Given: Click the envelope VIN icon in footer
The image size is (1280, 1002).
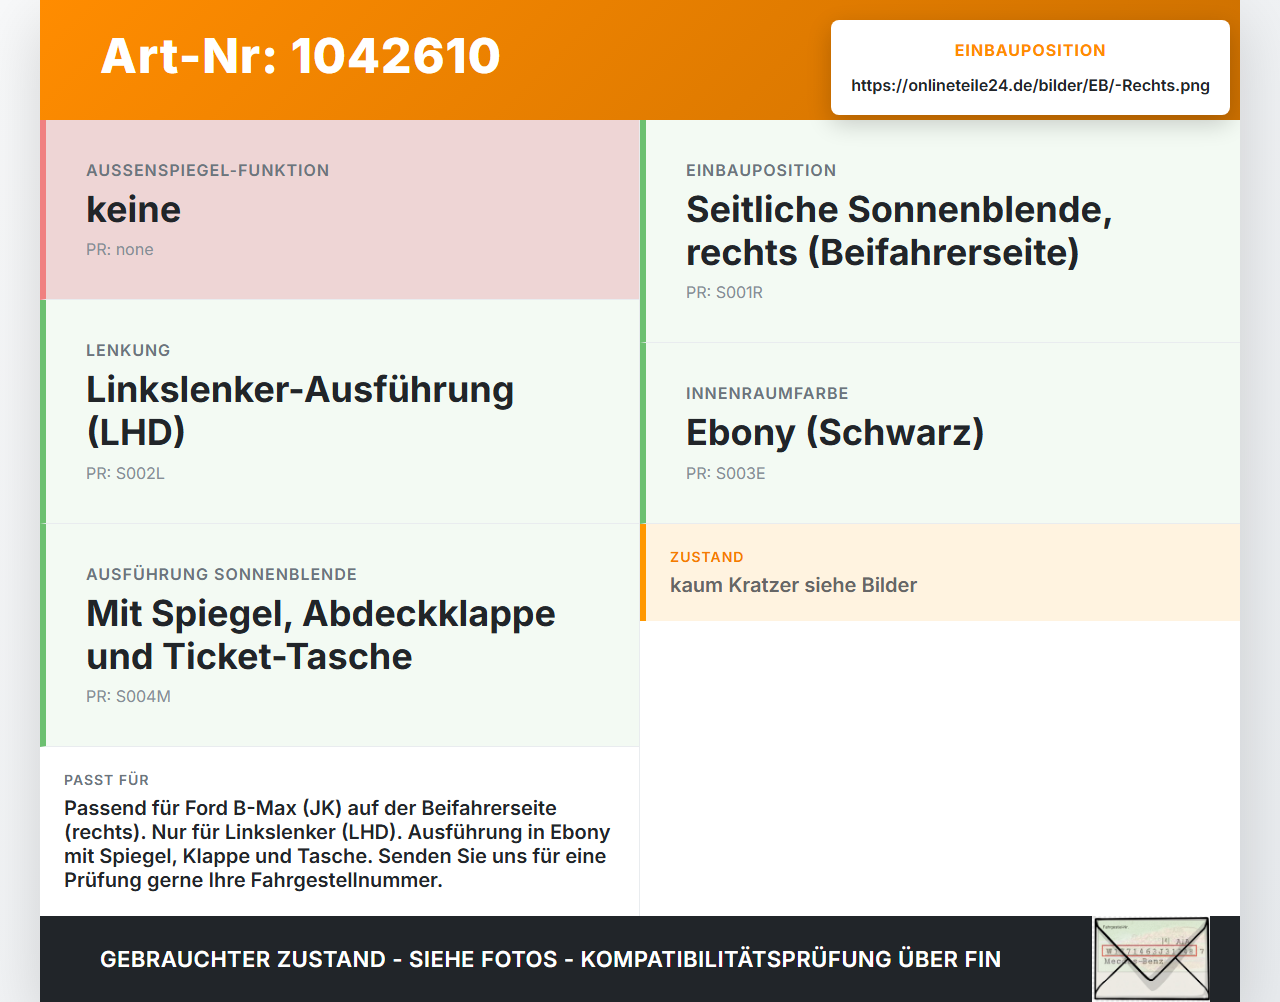Looking at the screenshot, I should [x=1151, y=958].
